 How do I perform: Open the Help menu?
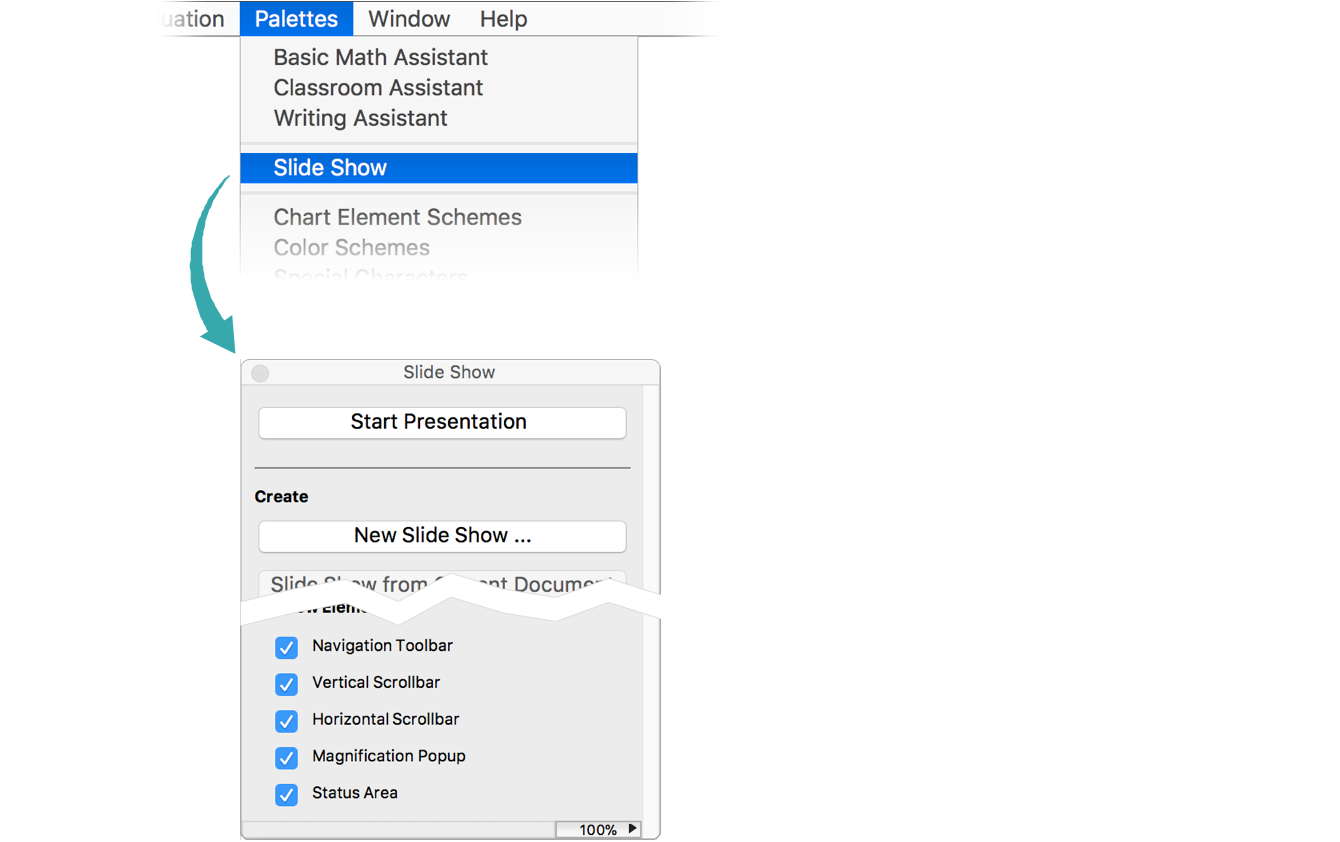tap(503, 19)
